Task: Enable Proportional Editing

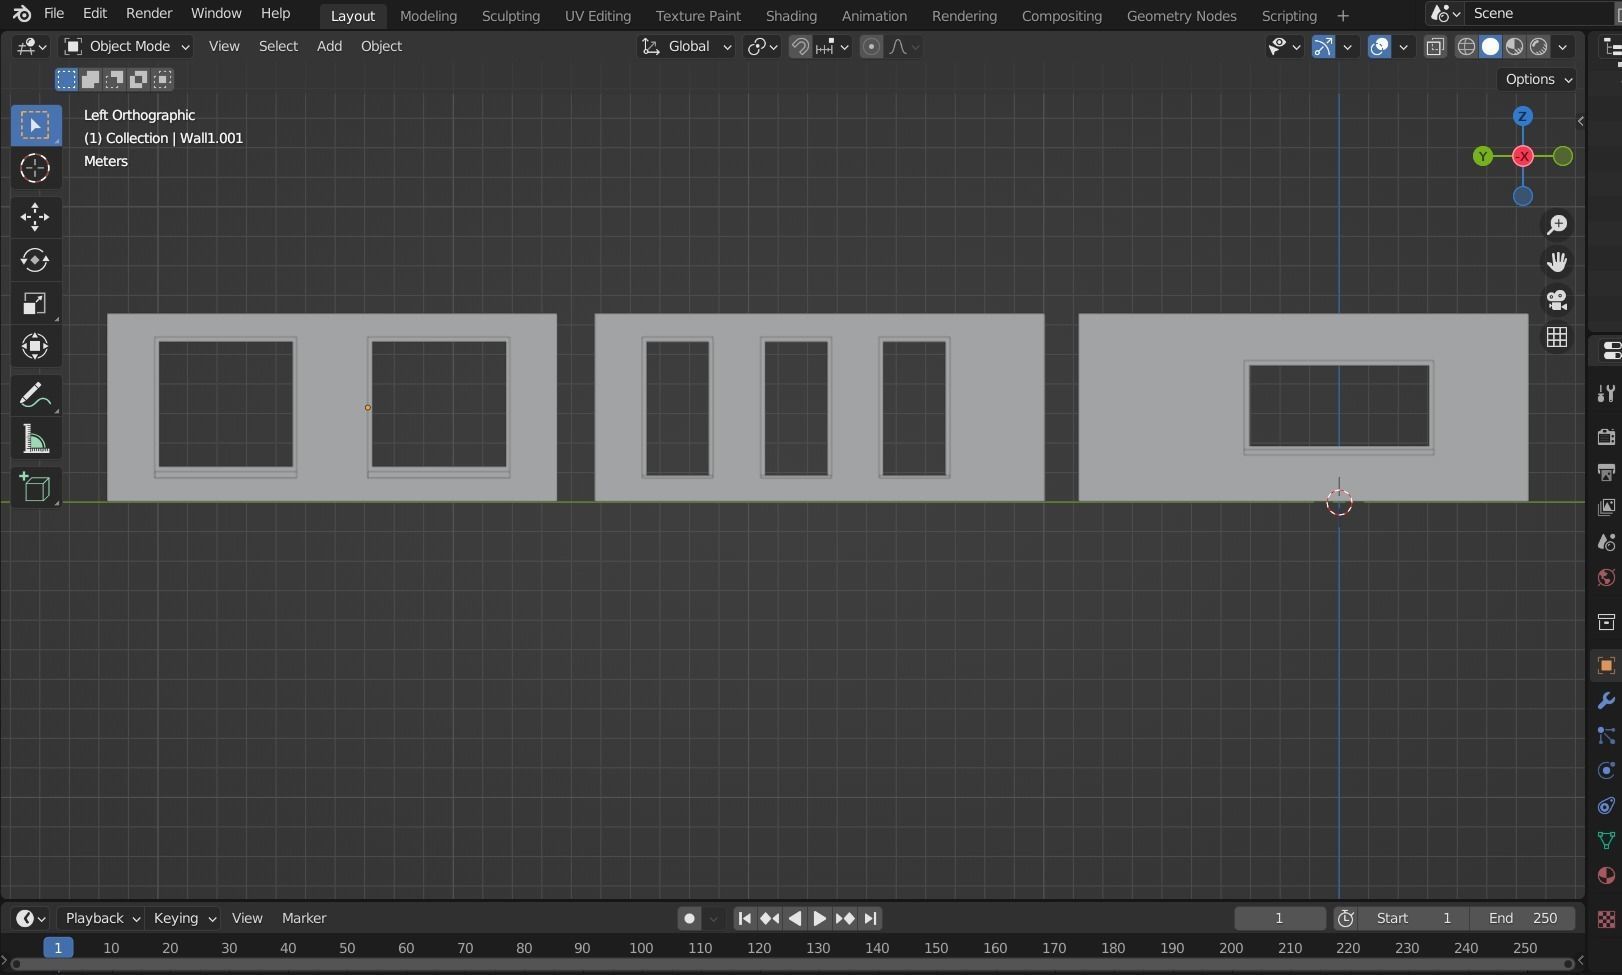Action: [871, 46]
